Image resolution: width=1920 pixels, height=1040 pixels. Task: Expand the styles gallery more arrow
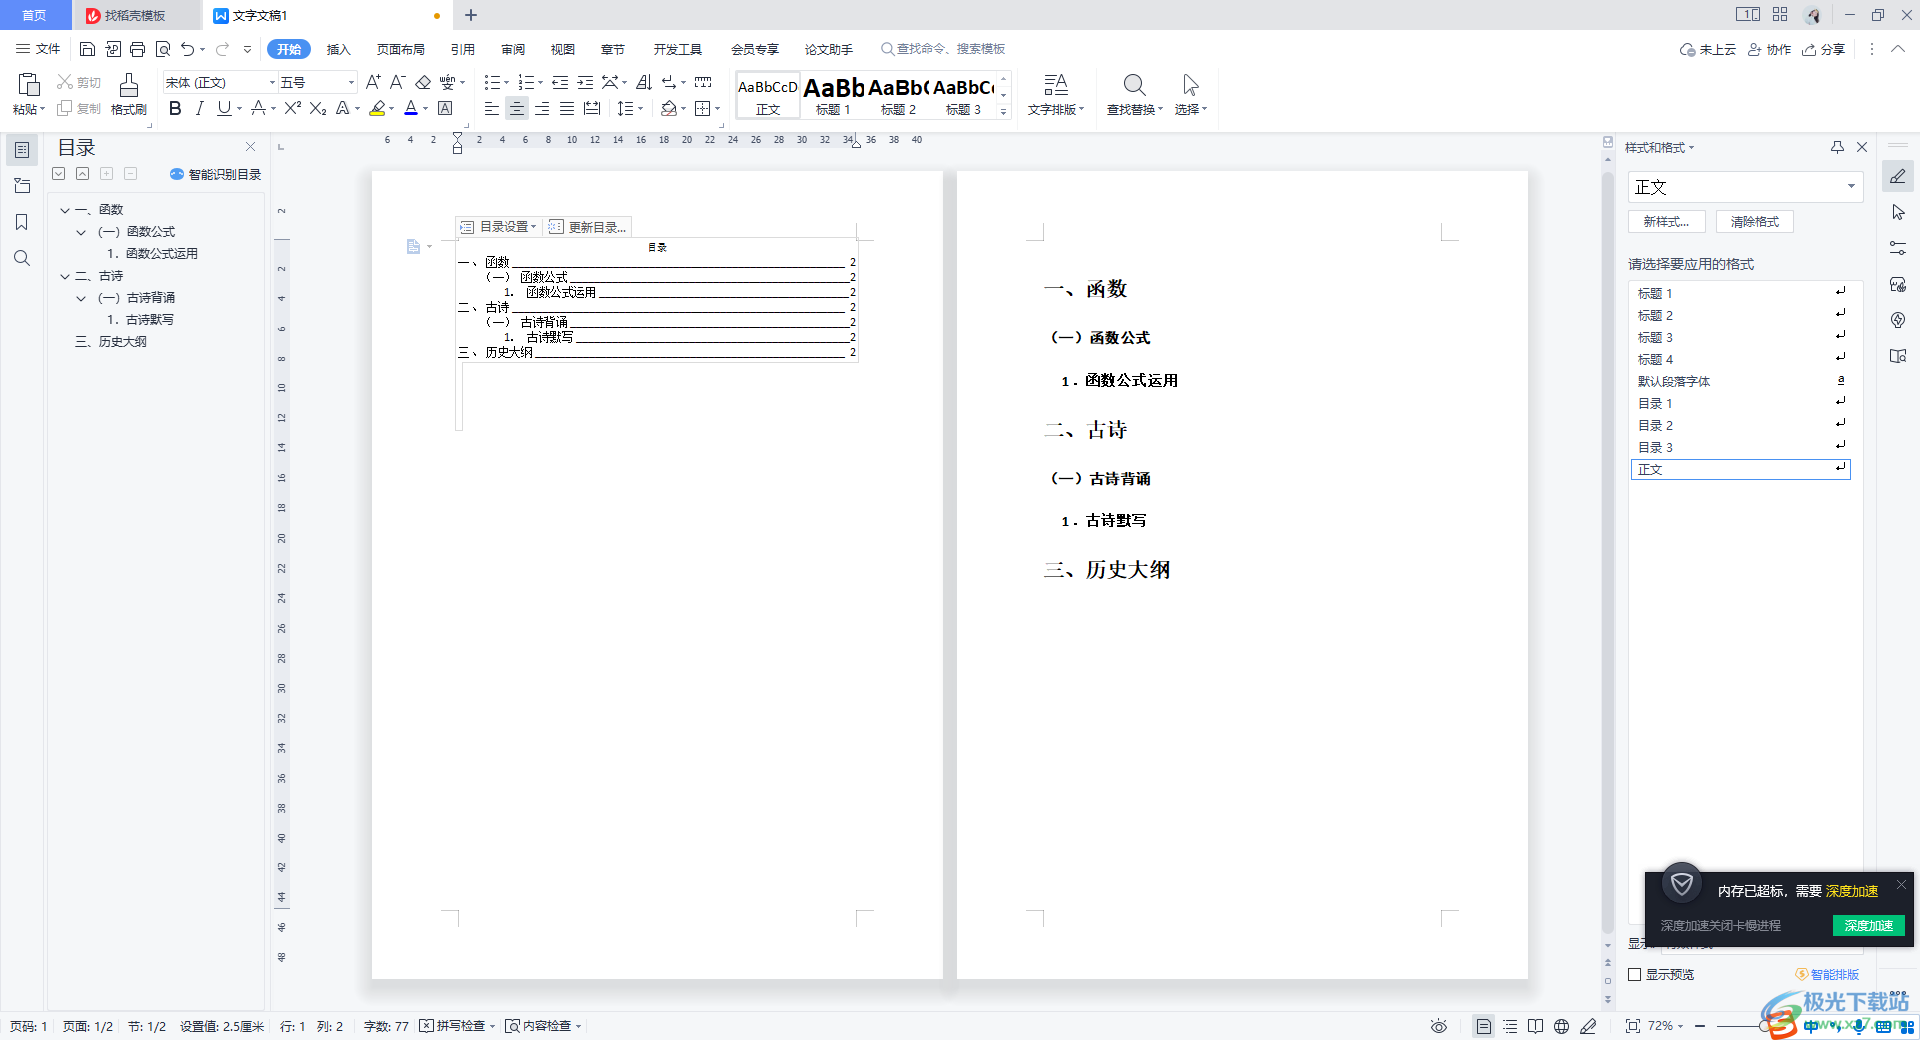click(x=1004, y=111)
